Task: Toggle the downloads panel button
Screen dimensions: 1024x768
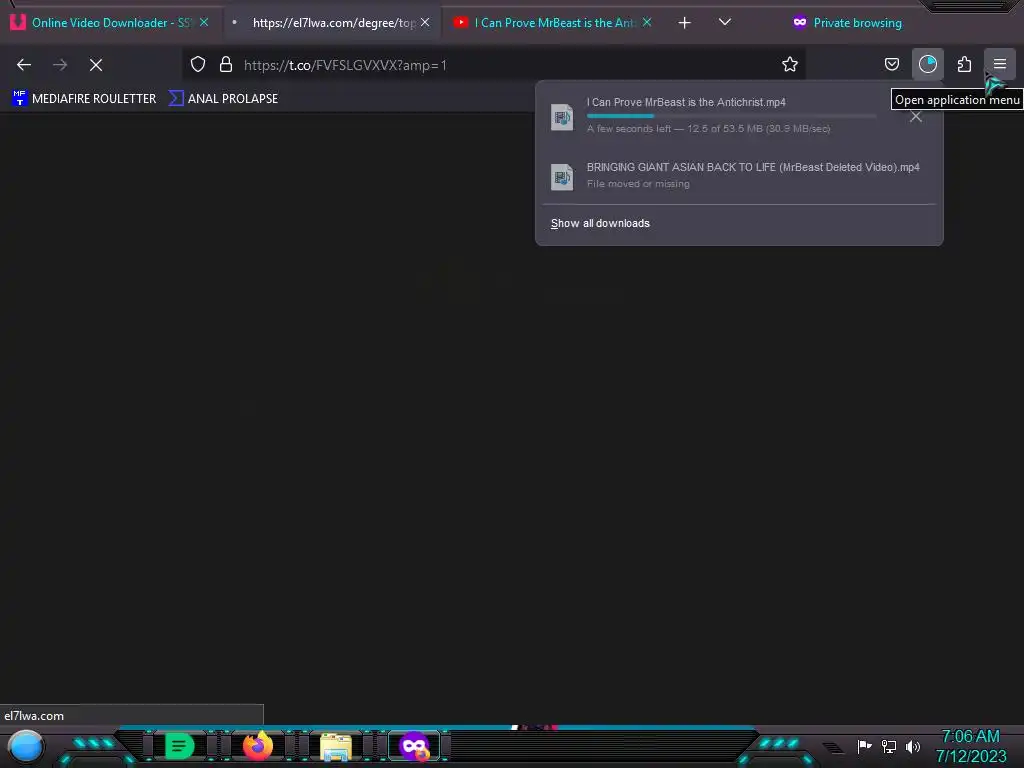Action: click(927, 64)
